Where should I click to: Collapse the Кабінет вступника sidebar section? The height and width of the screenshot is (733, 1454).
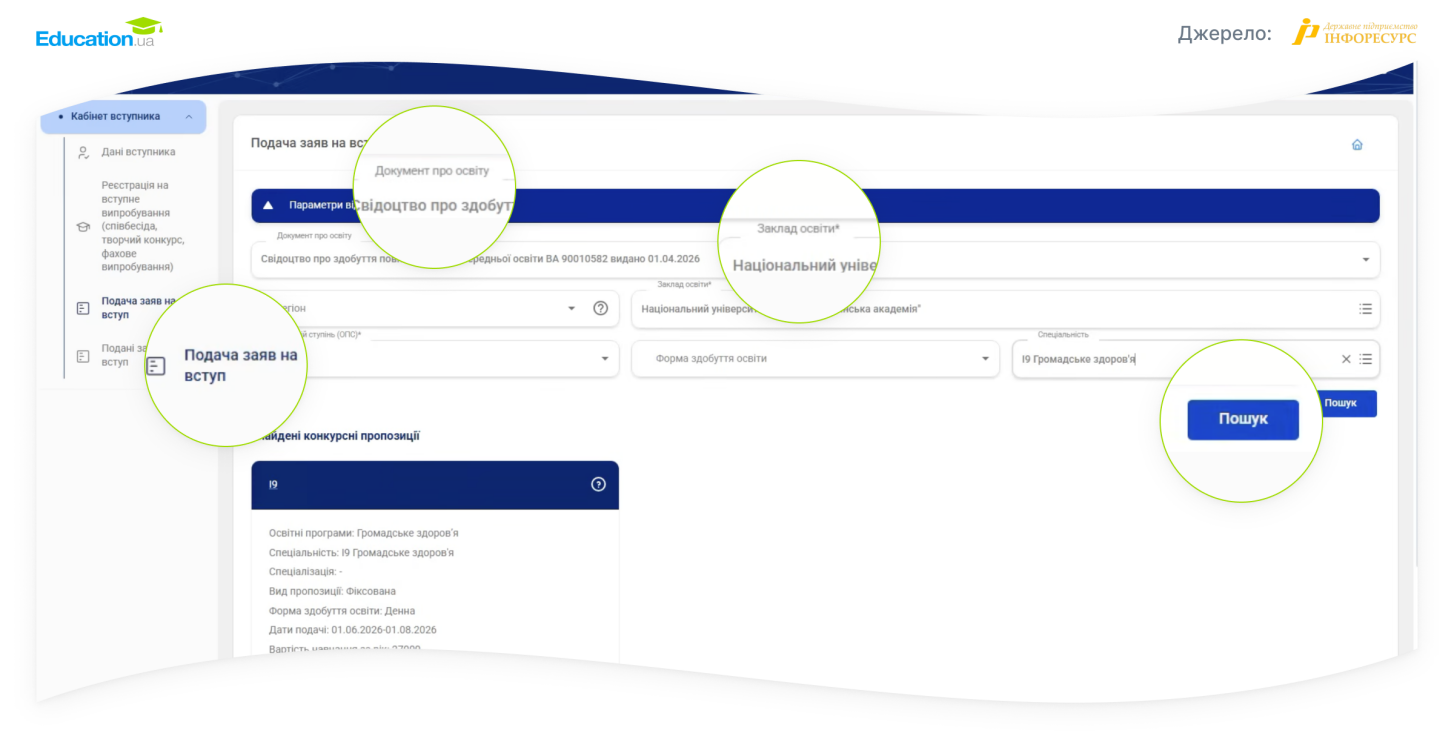[189, 117]
